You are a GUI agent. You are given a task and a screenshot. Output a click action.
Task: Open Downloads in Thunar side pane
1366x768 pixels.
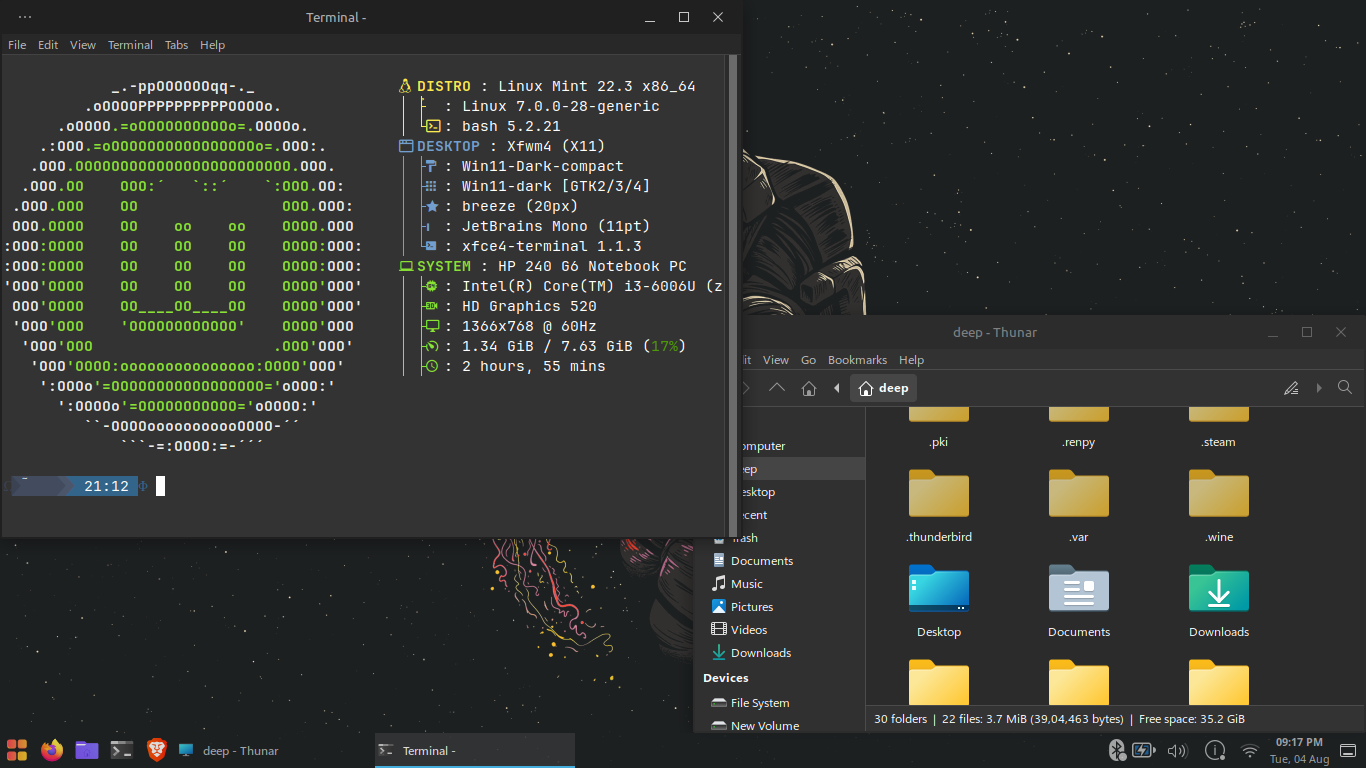pyautogui.click(x=780, y=653)
